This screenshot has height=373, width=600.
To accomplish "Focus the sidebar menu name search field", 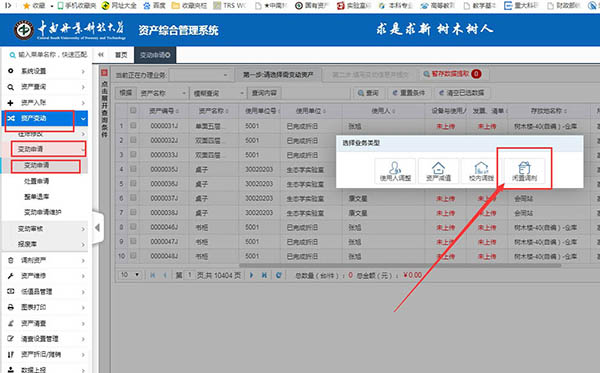I will (48, 55).
